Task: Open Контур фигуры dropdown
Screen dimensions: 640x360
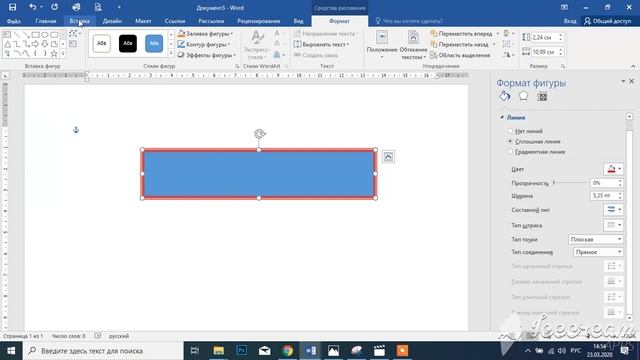Action: click(x=204, y=44)
